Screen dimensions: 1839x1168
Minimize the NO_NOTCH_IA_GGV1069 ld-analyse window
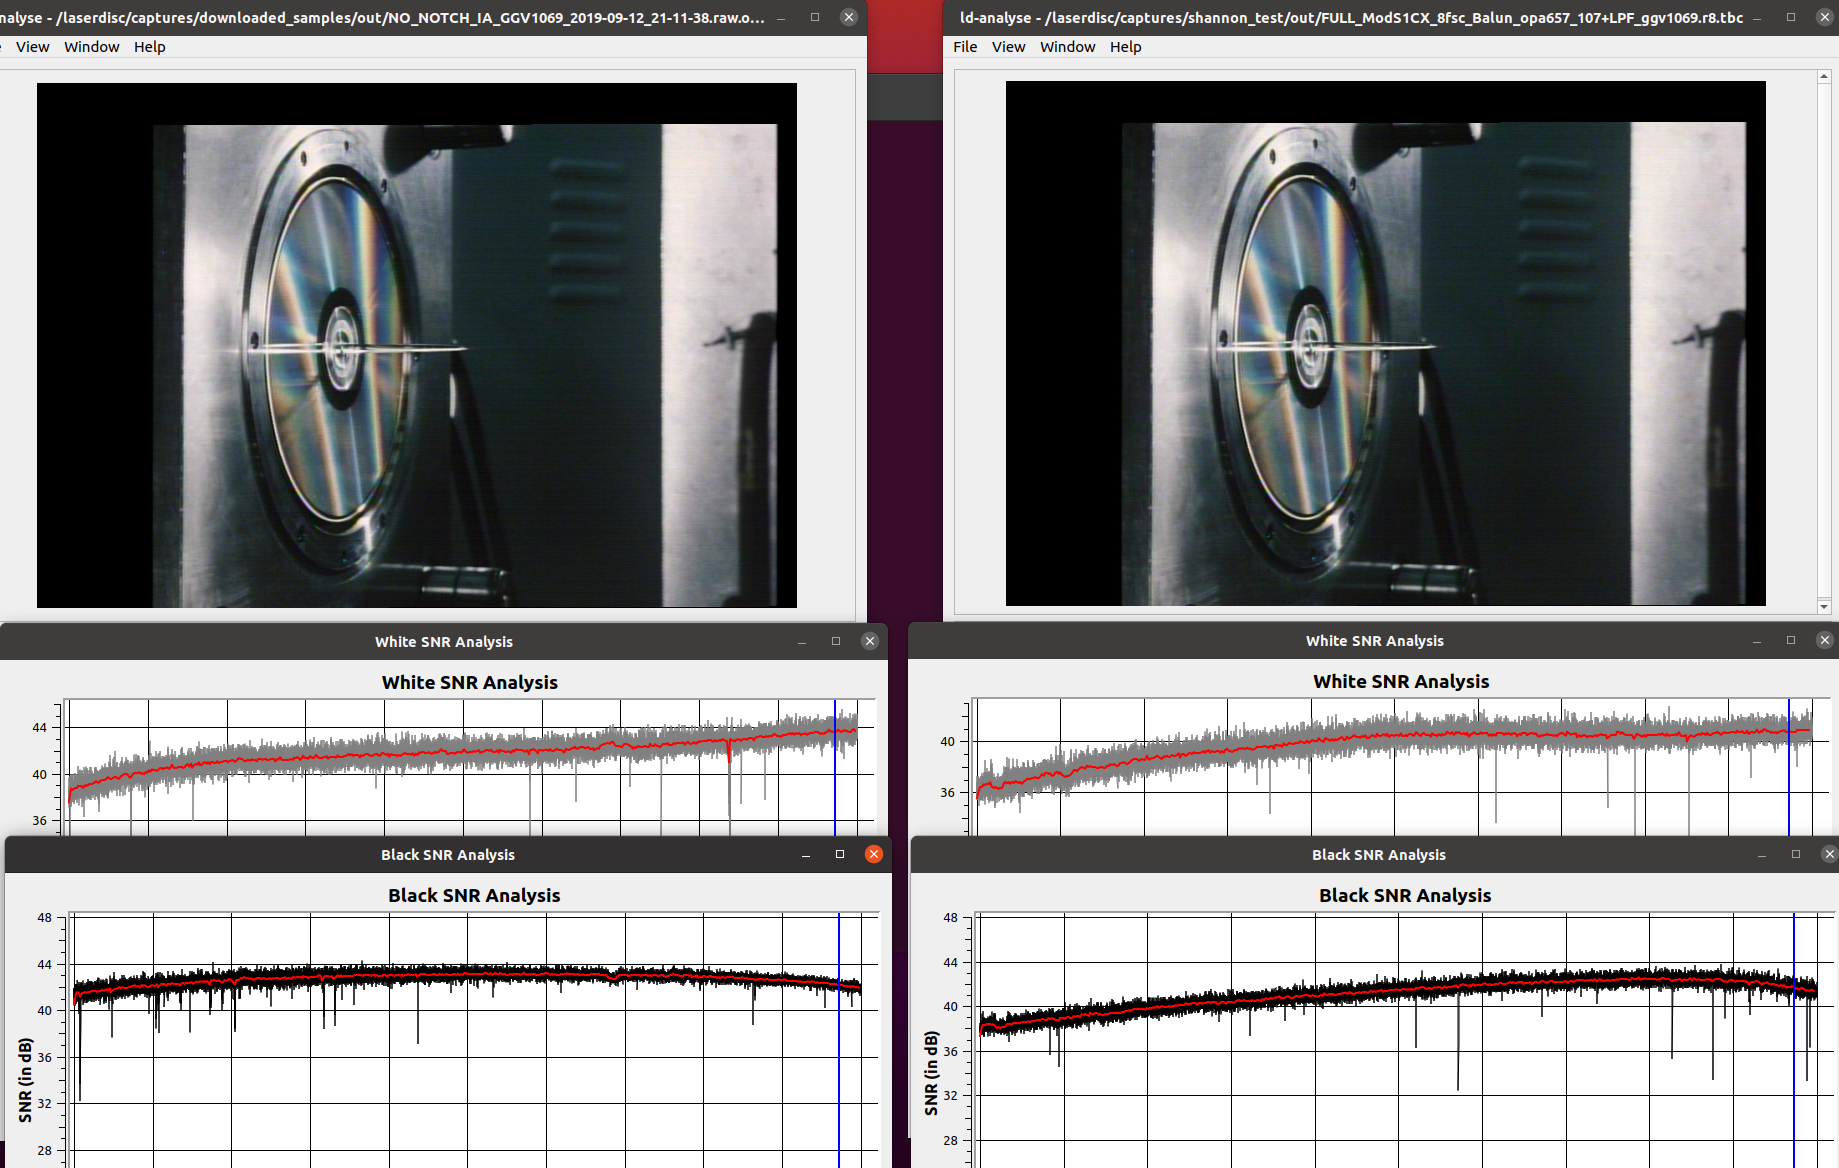tap(781, 17)
